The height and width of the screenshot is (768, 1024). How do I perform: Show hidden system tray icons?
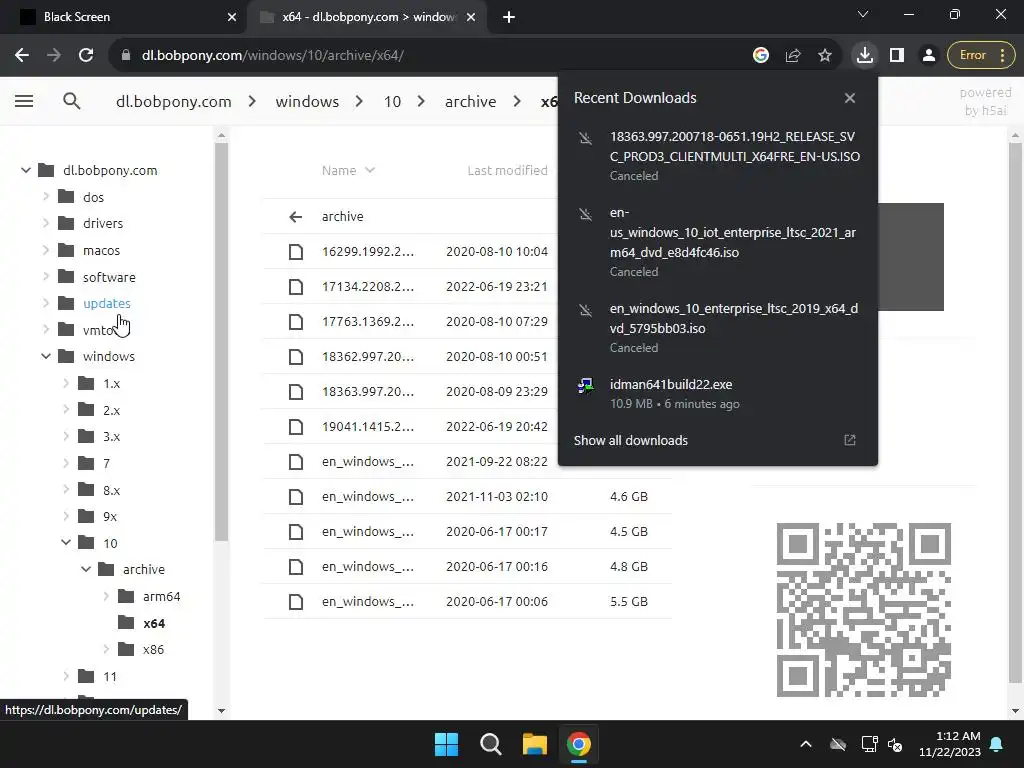point(806,744)
